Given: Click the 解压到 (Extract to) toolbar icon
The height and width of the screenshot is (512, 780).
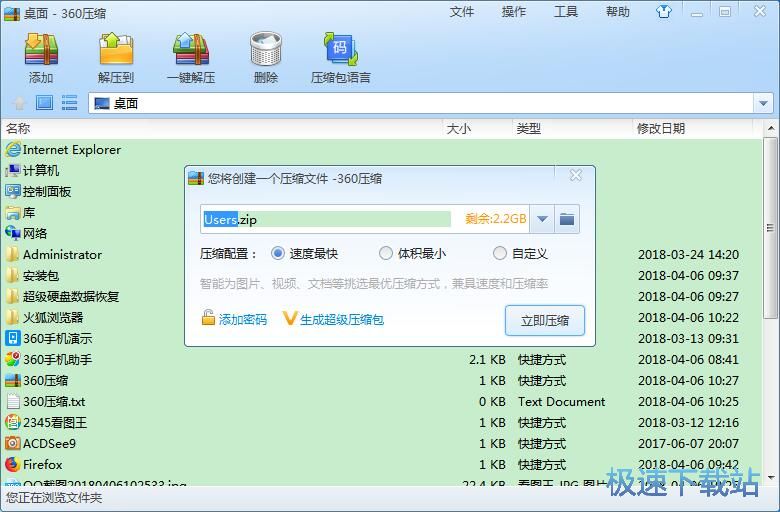Looking at the screenshot, I should [x=116, y=50].
